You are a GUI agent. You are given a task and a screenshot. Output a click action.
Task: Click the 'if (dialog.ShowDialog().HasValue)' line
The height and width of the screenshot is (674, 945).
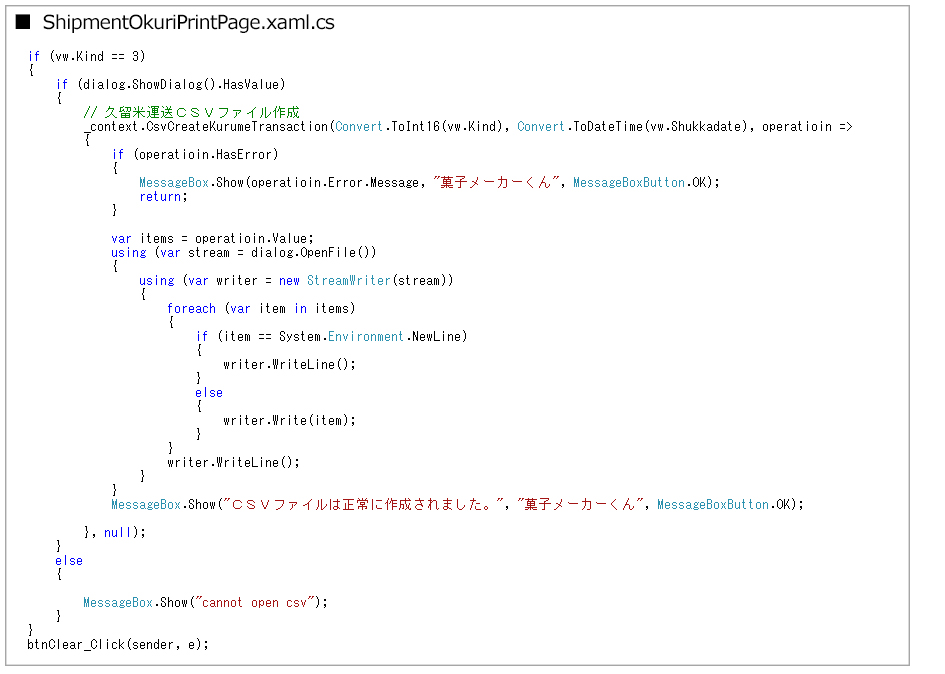click(x=171, y=84)
